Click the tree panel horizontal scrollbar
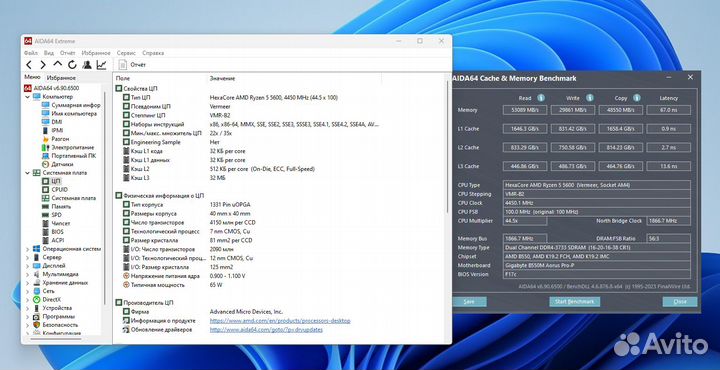This screenshot has width=720, height=370. coord(55,338)
